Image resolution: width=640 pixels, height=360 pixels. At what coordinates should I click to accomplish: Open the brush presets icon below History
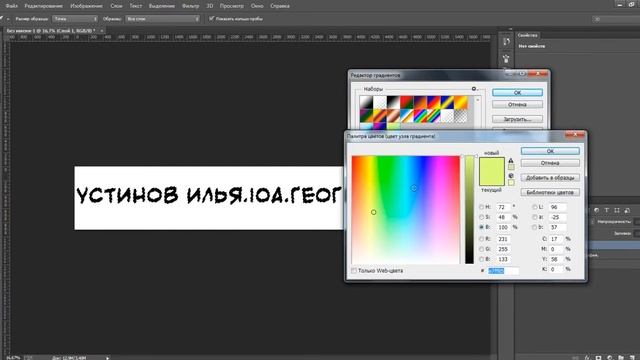point(506,59)
